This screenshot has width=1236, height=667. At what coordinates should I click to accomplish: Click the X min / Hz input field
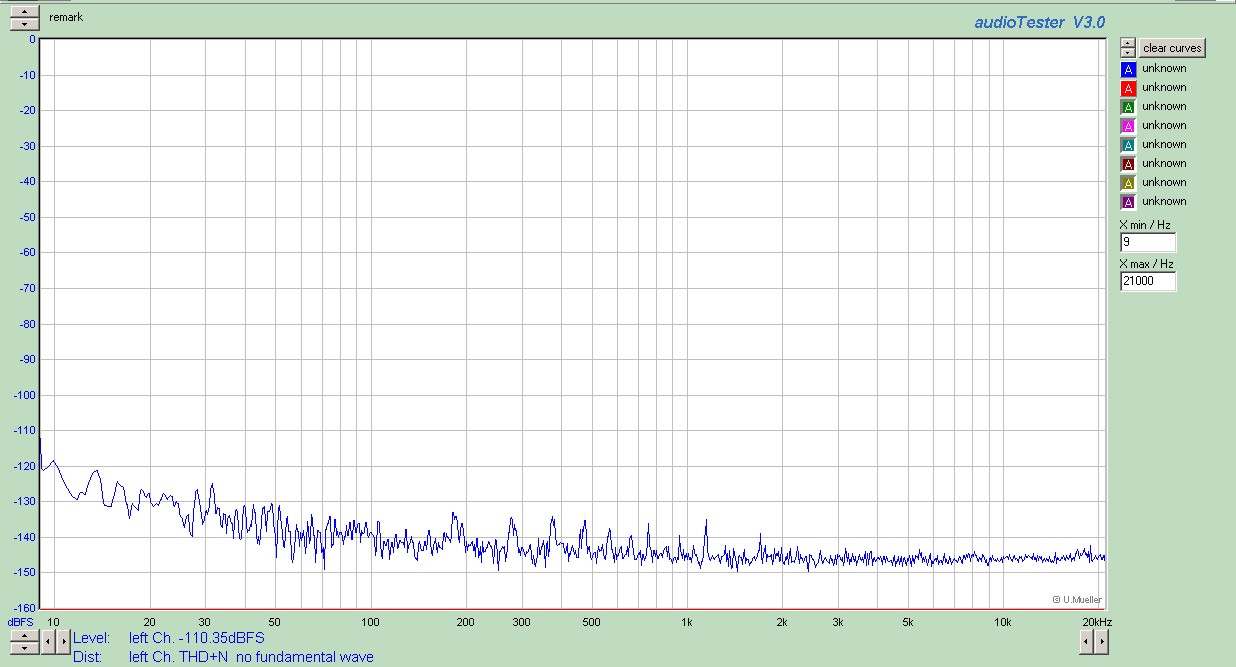pos(1148,243)
